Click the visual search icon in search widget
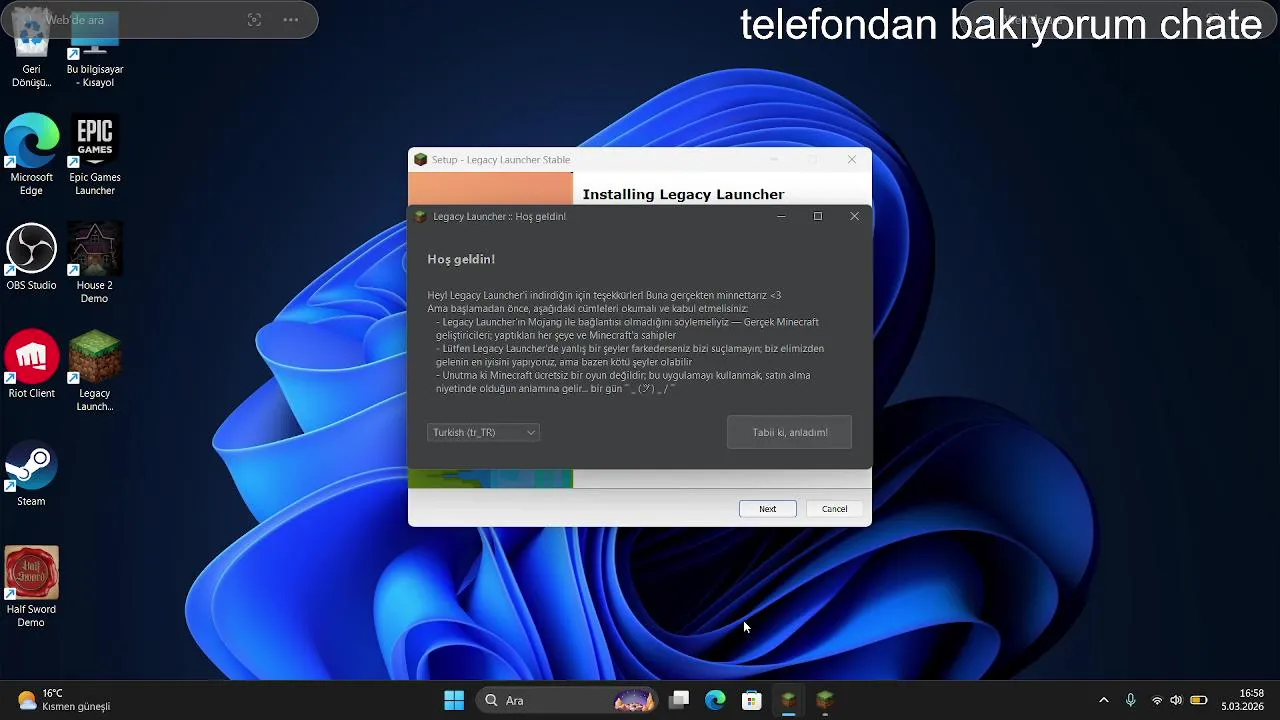 [x=254, y=20]
